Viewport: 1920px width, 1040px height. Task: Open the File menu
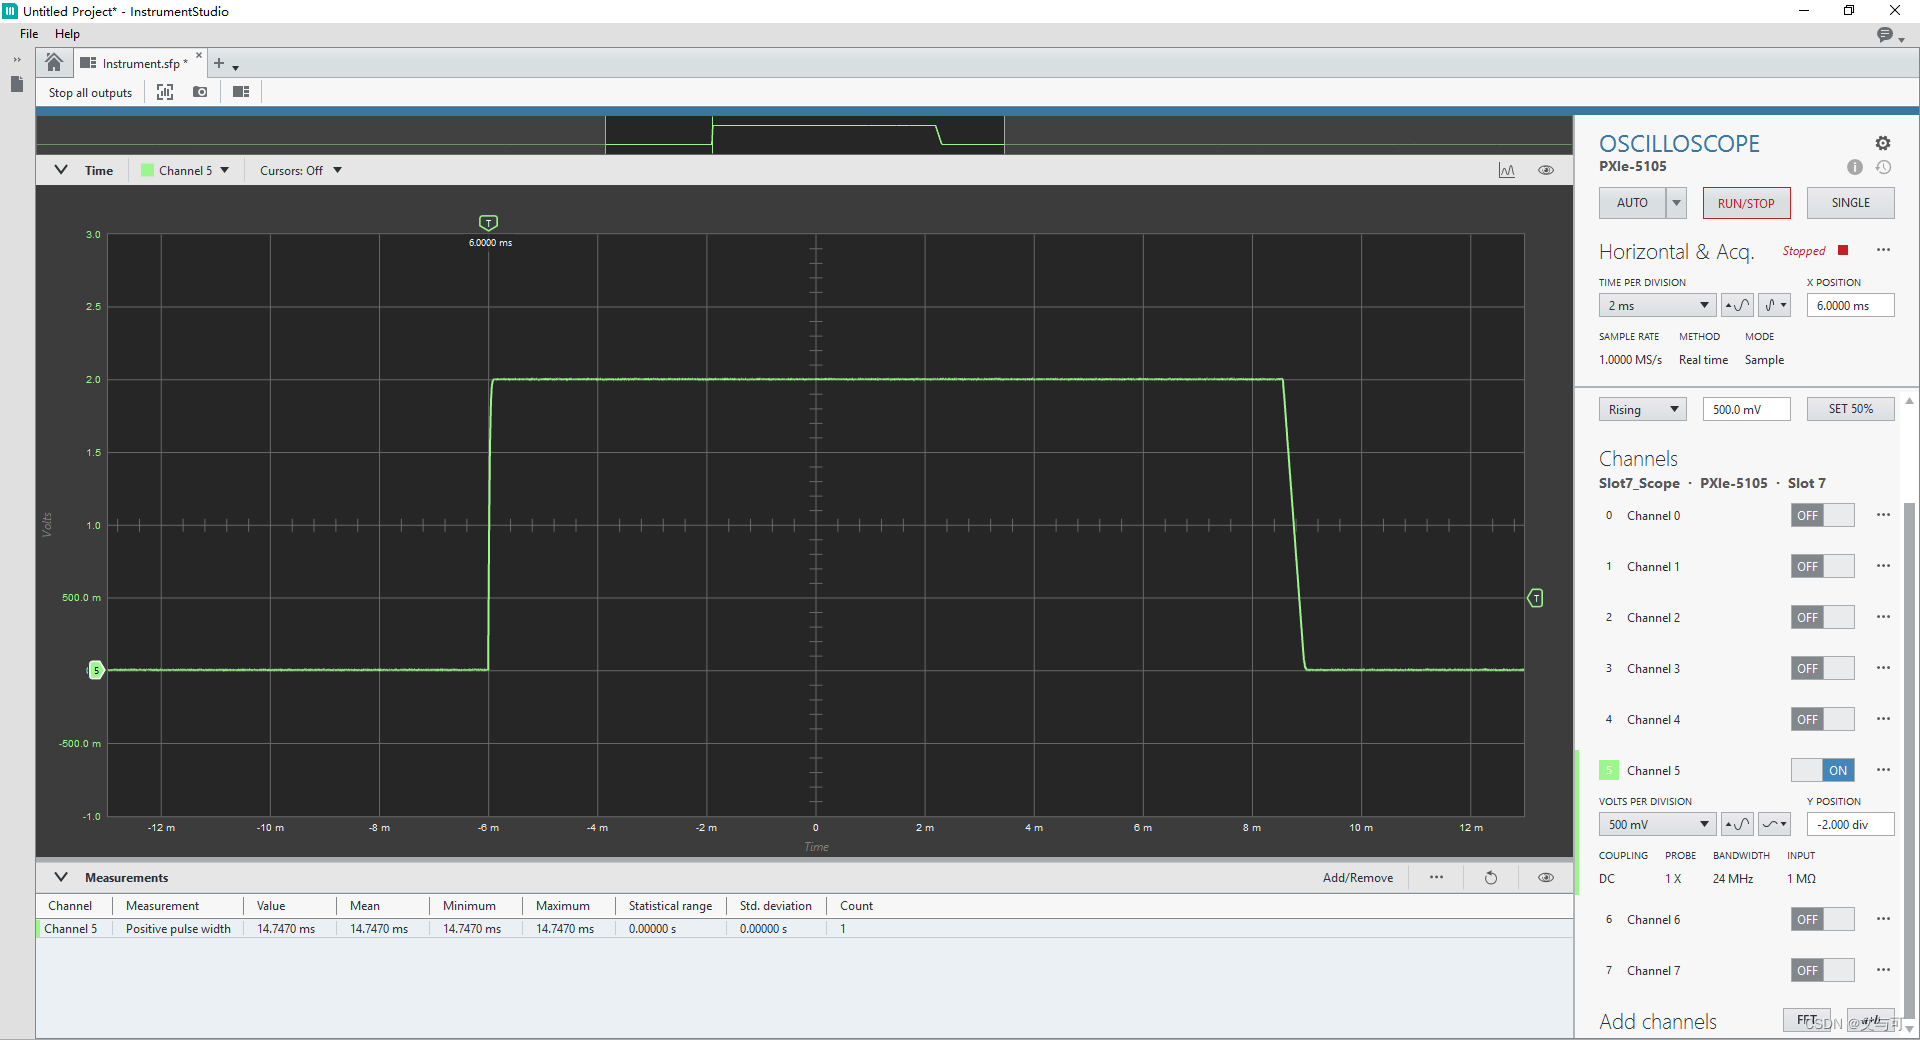(28, 33)
